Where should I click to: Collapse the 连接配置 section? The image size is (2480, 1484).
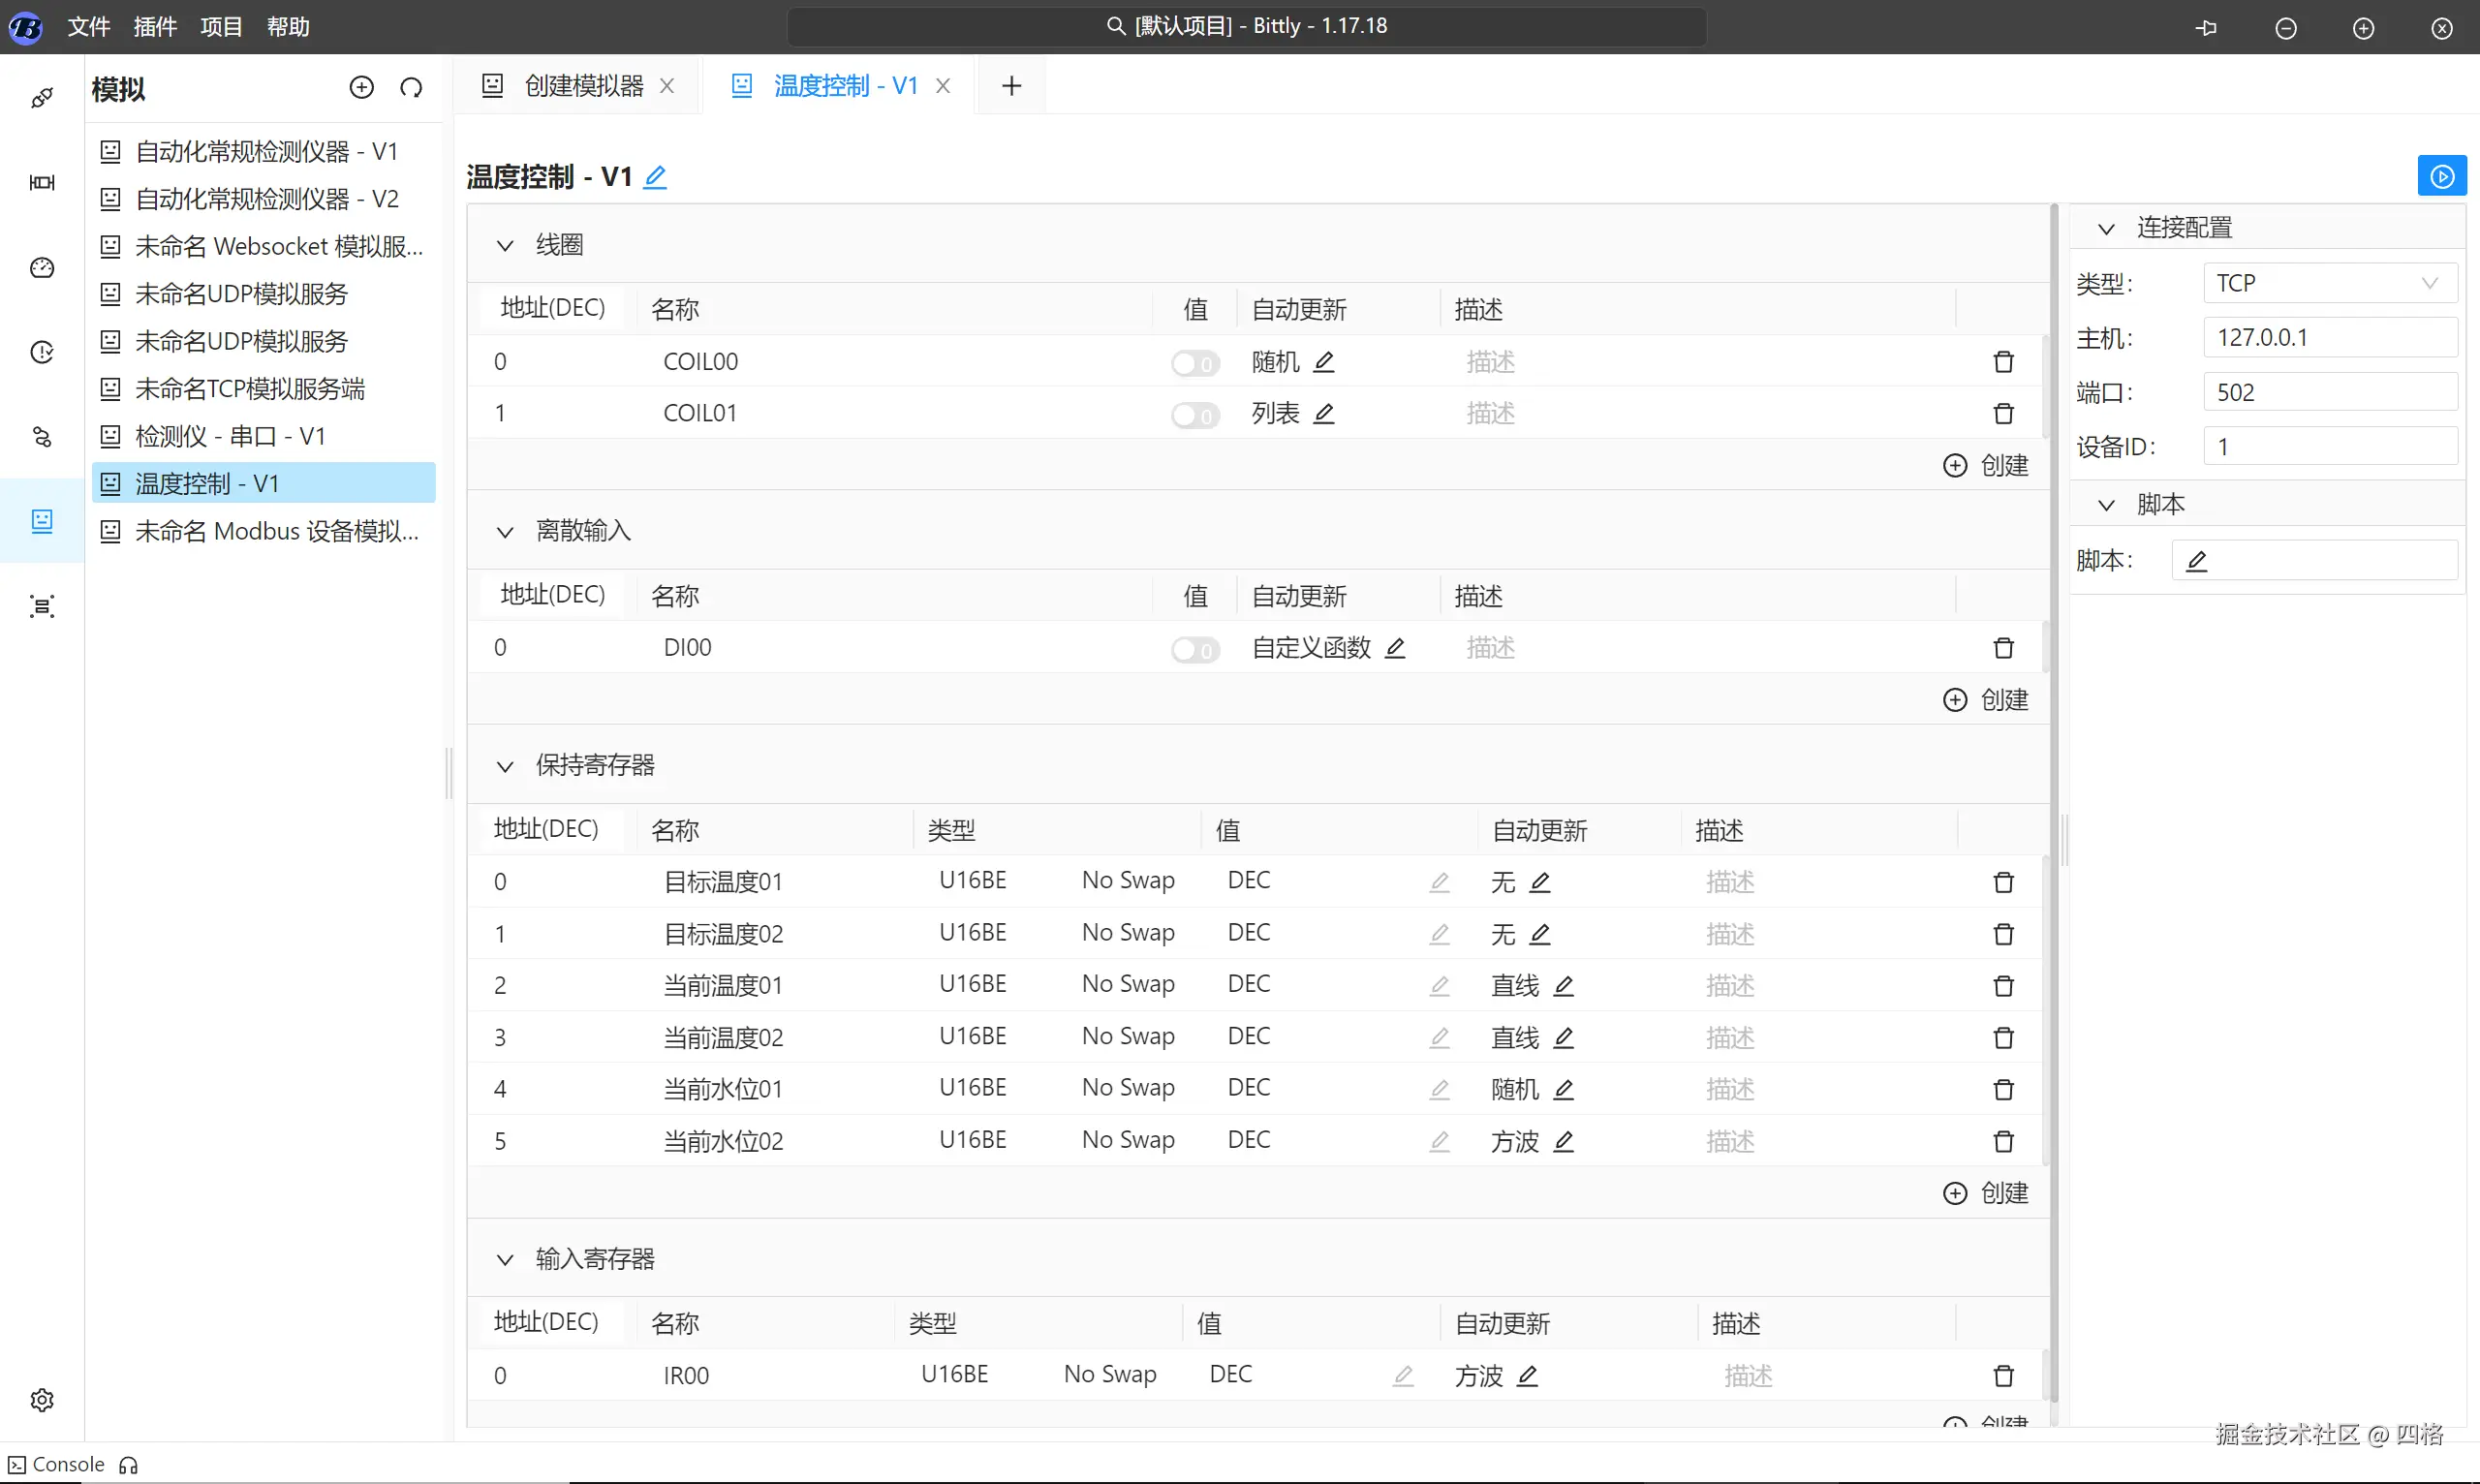[2106, 229]
